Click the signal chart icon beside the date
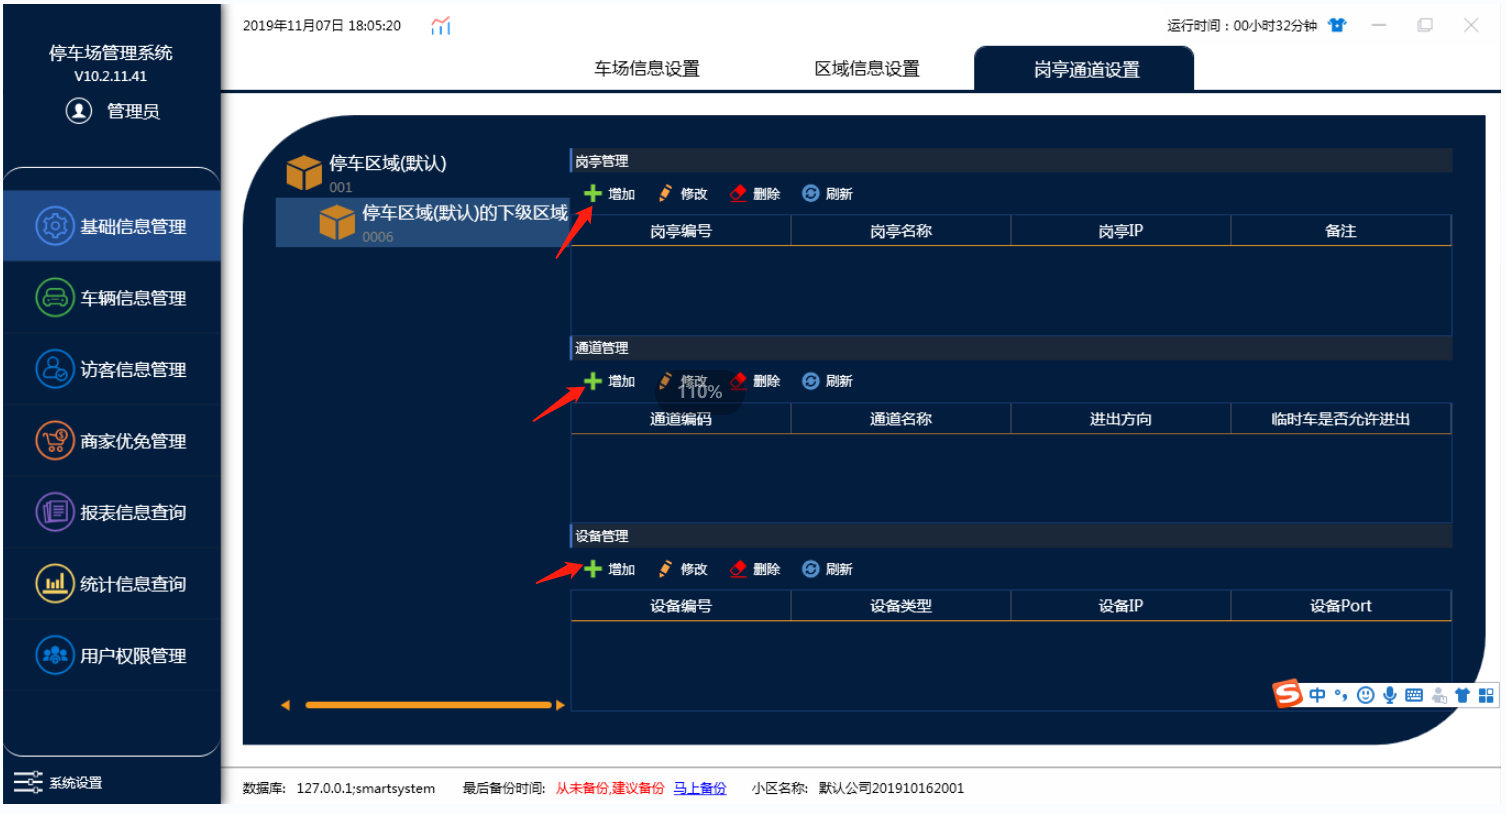The height and width of the screenshot is (814, 1506). click(441, 26)
